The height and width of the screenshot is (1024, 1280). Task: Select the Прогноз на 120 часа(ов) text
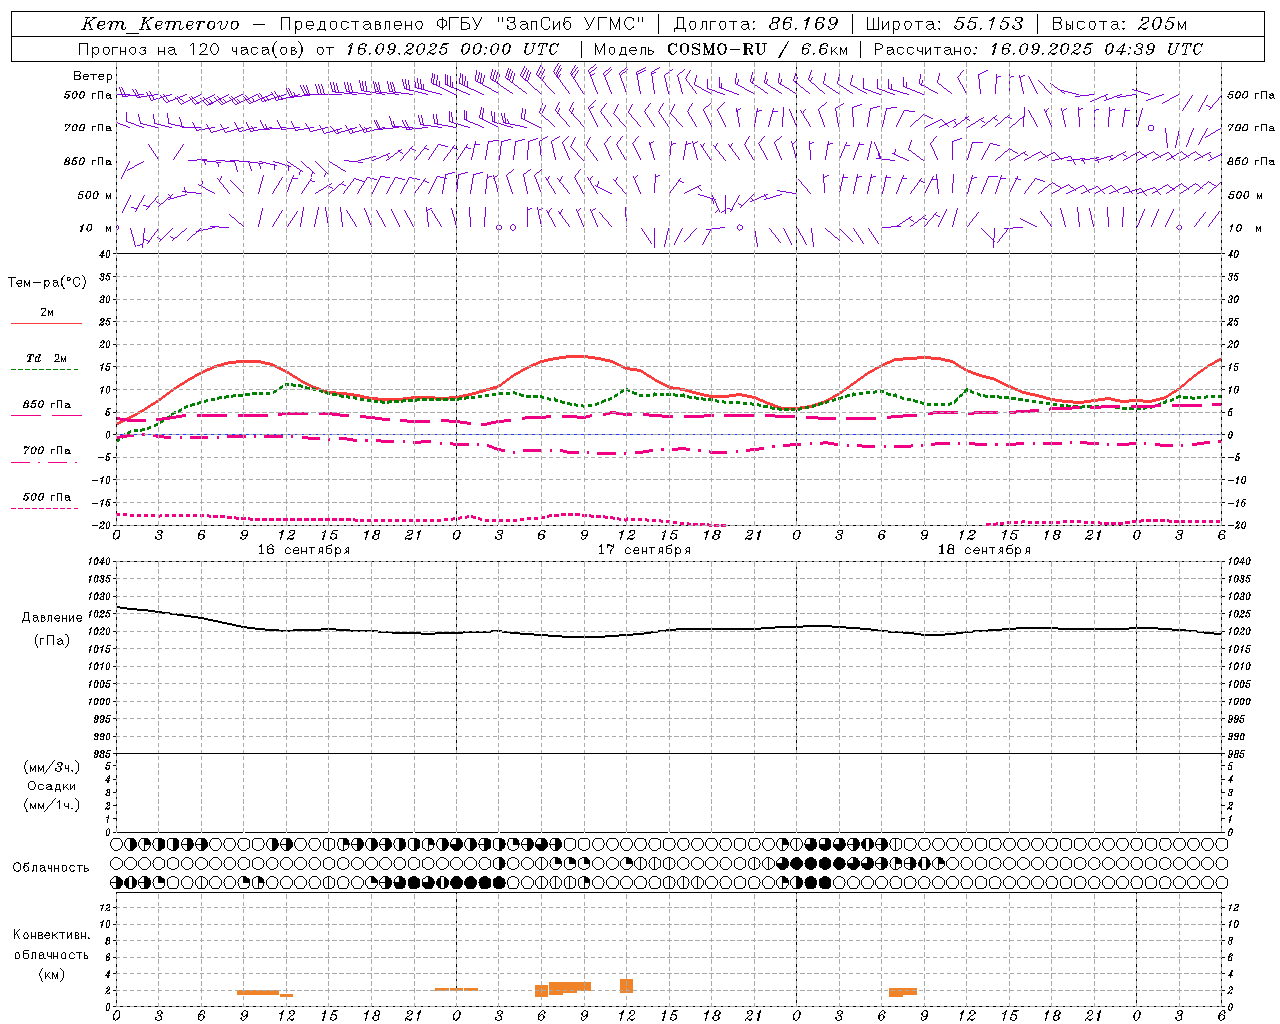[193, 49]
